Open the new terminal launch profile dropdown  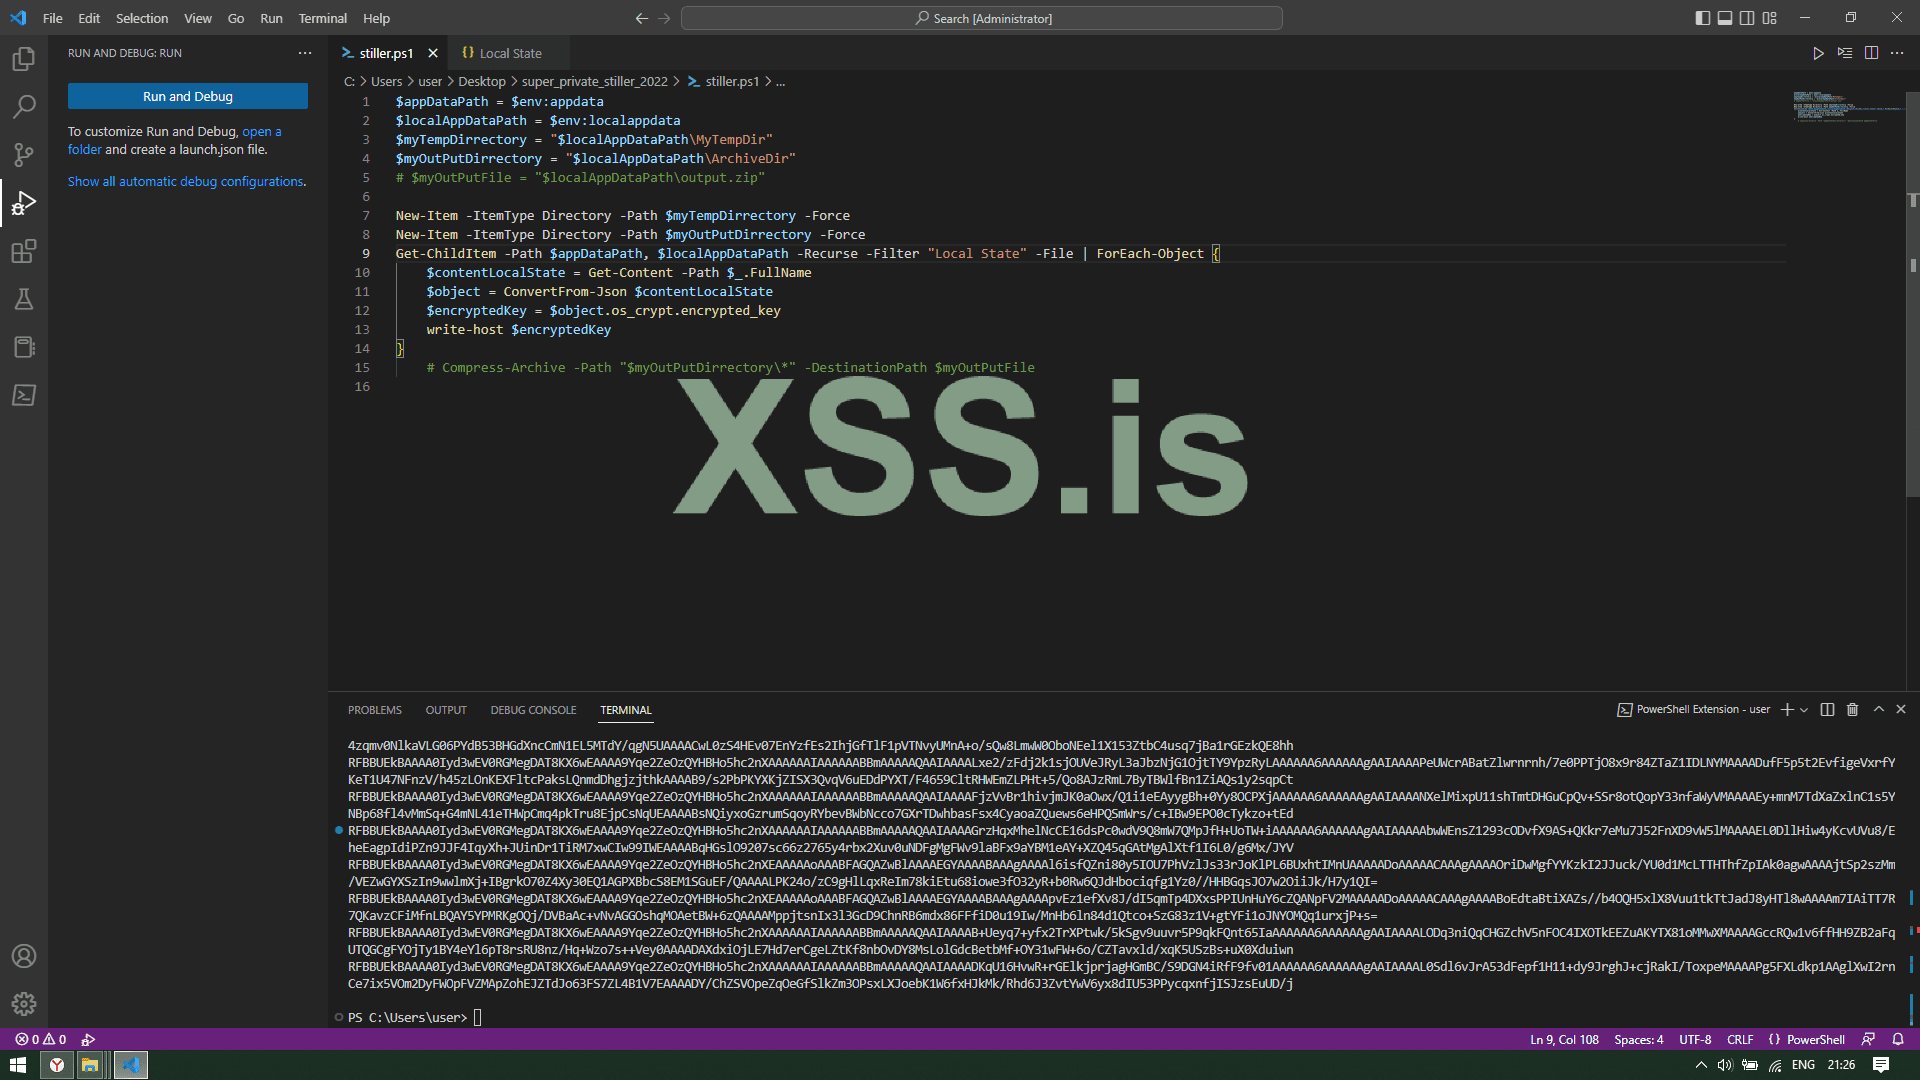pyautogui.click(x=1804, y=710)
